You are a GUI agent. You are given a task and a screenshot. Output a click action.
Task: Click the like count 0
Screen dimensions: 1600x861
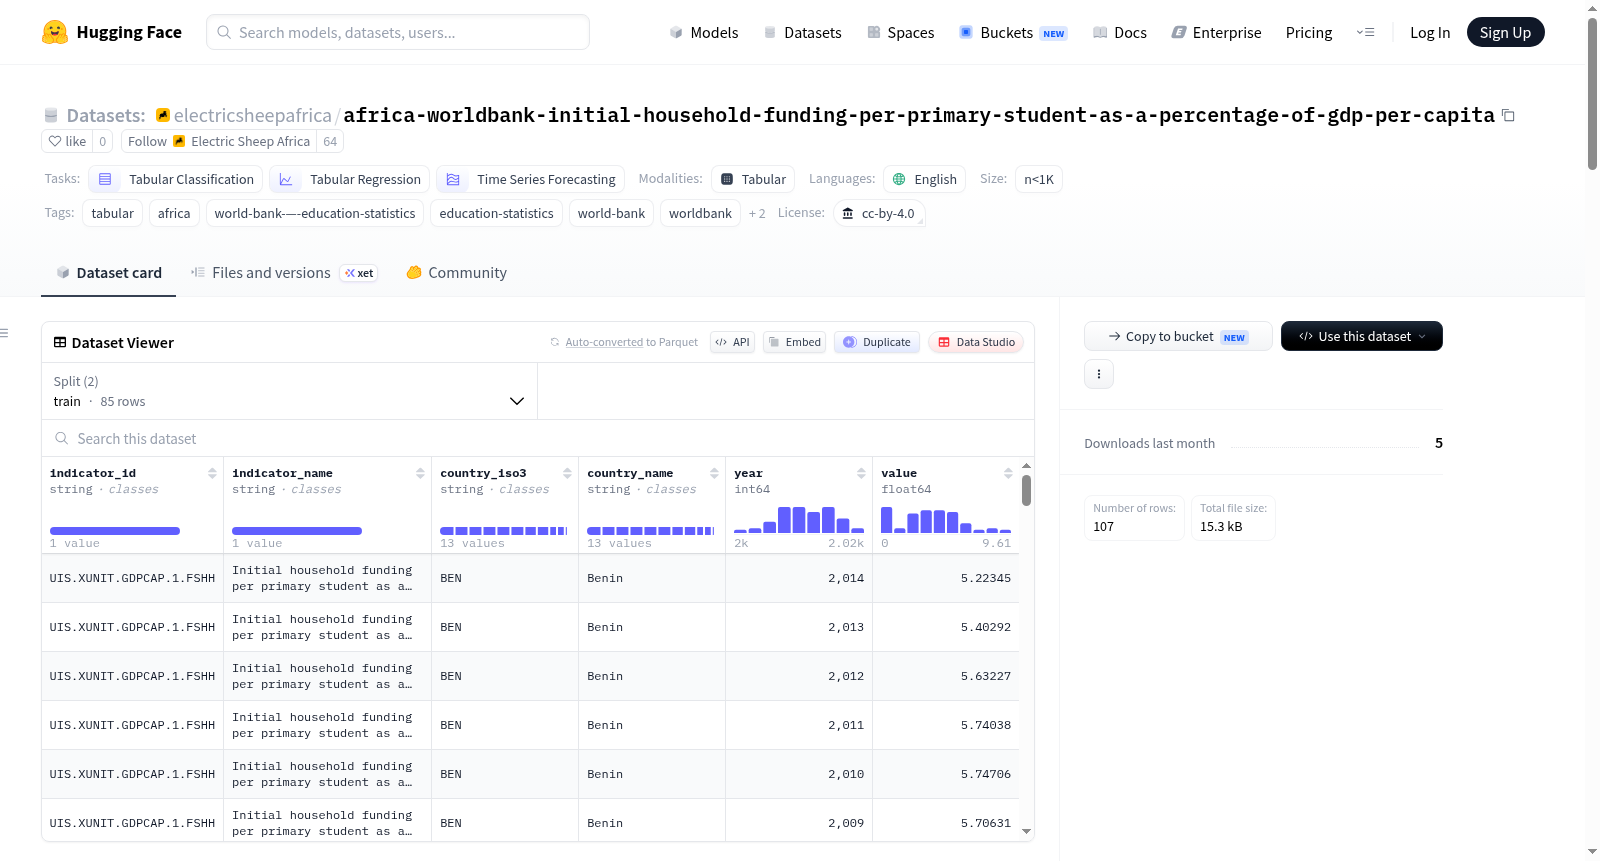[102, 141]
